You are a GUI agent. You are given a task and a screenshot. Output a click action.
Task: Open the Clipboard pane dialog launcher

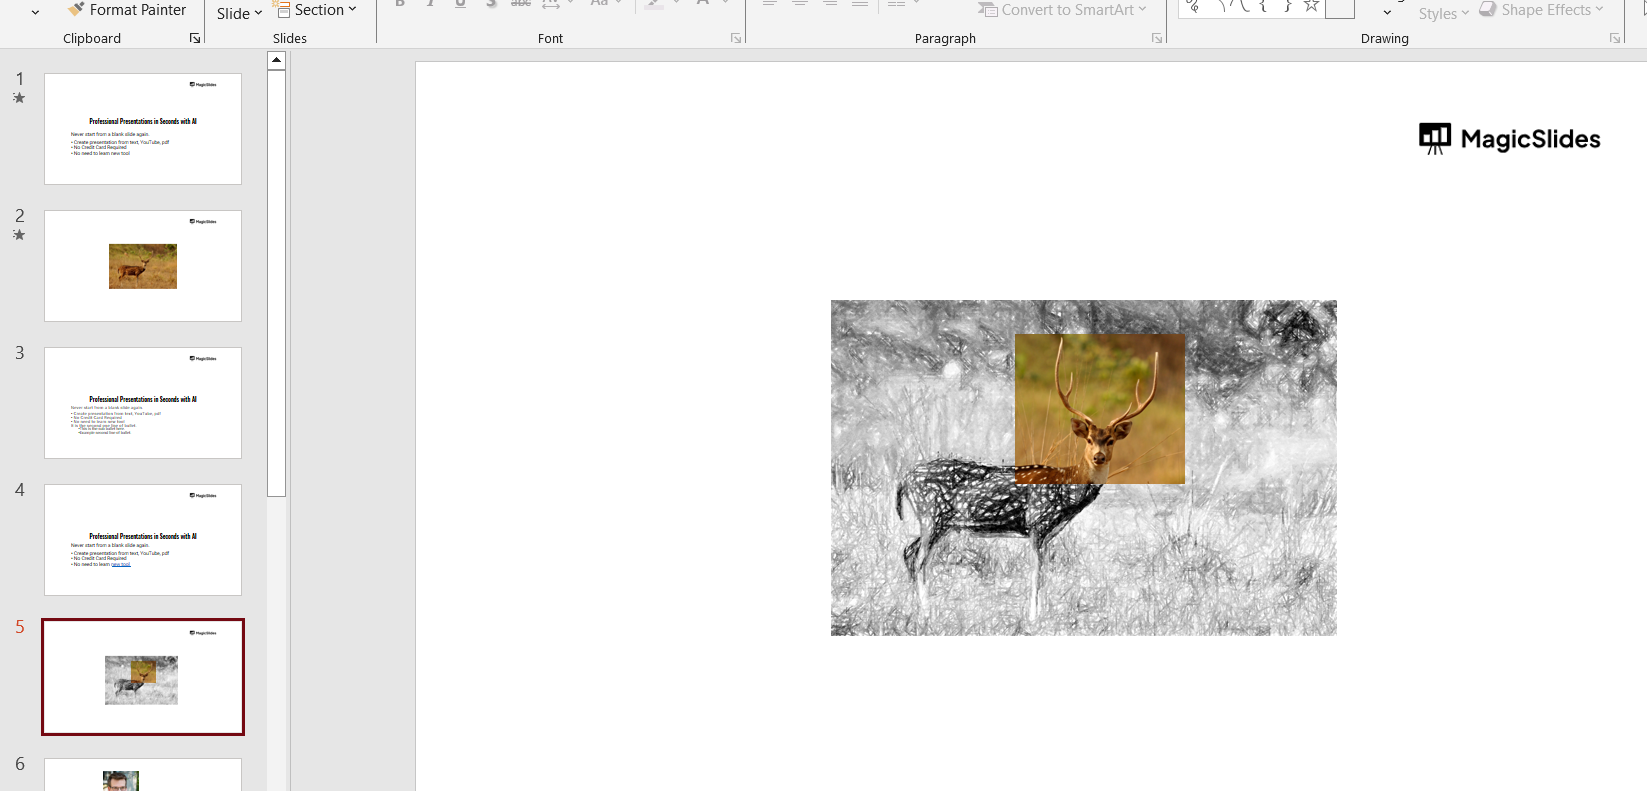coord(195,39)
